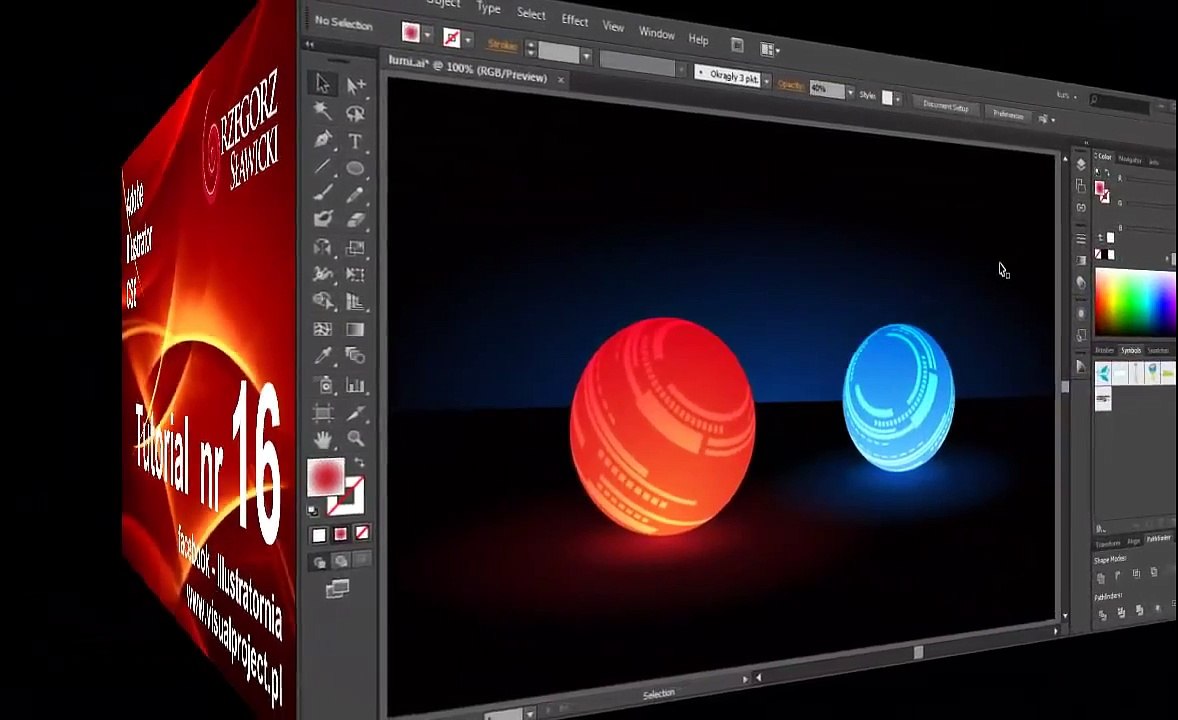Click the Stroke panel link

(502, 45)
